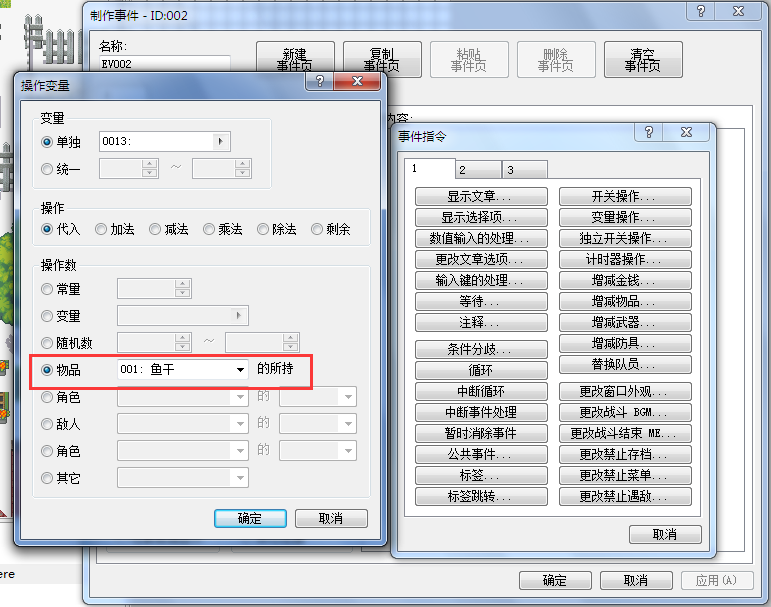The image size is (771, 607).
Task: Click 确定 in the 操作变量 dialog
Action: [250, 518]
